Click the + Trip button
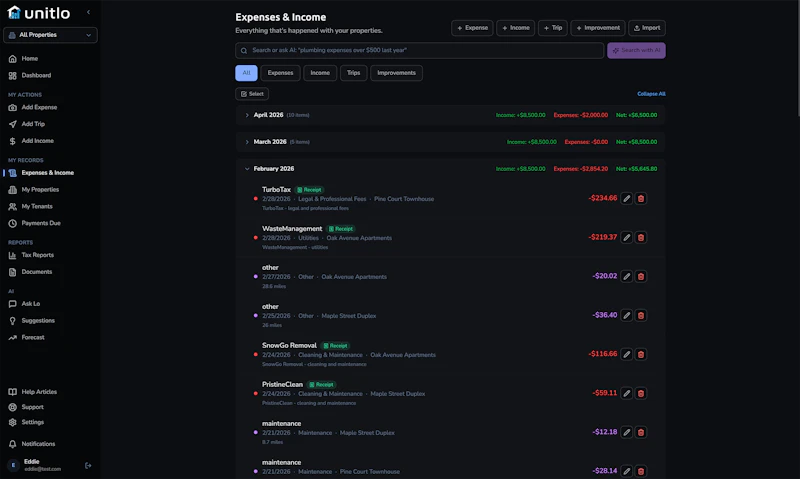Screen dimensions: 800x479 point(553,28)
